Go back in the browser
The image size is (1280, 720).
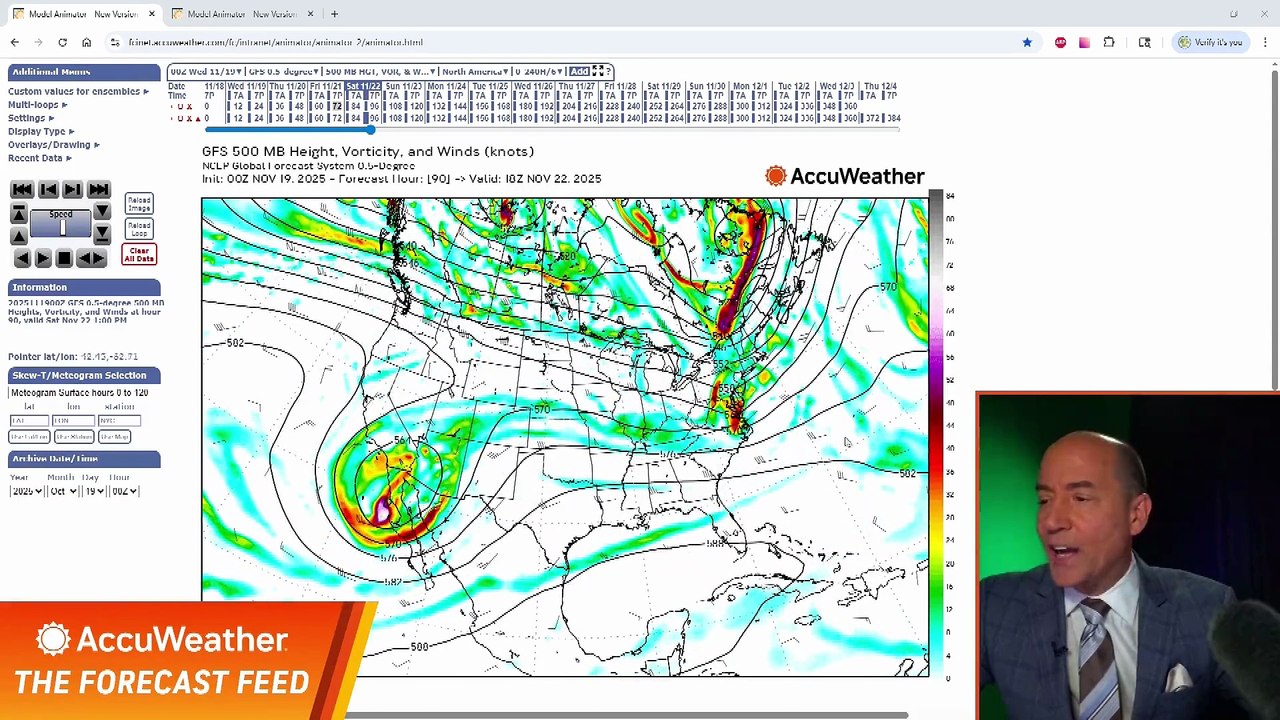tap(15, 42)
